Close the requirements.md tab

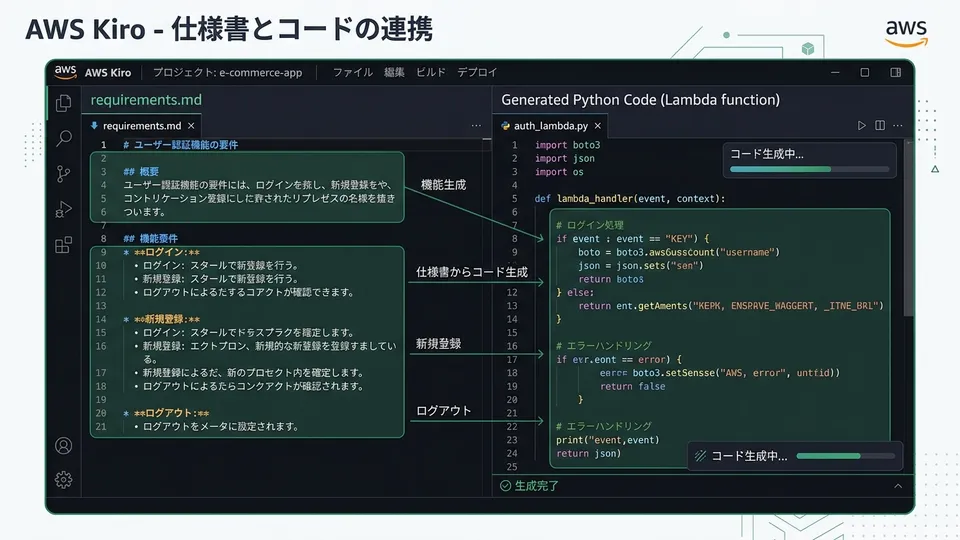point(191,126)
